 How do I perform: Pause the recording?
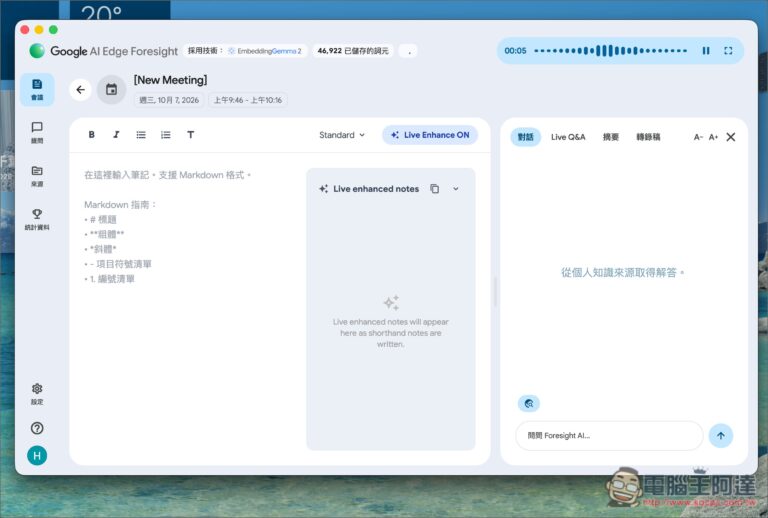pyautogui.click(x=706, y=51)
